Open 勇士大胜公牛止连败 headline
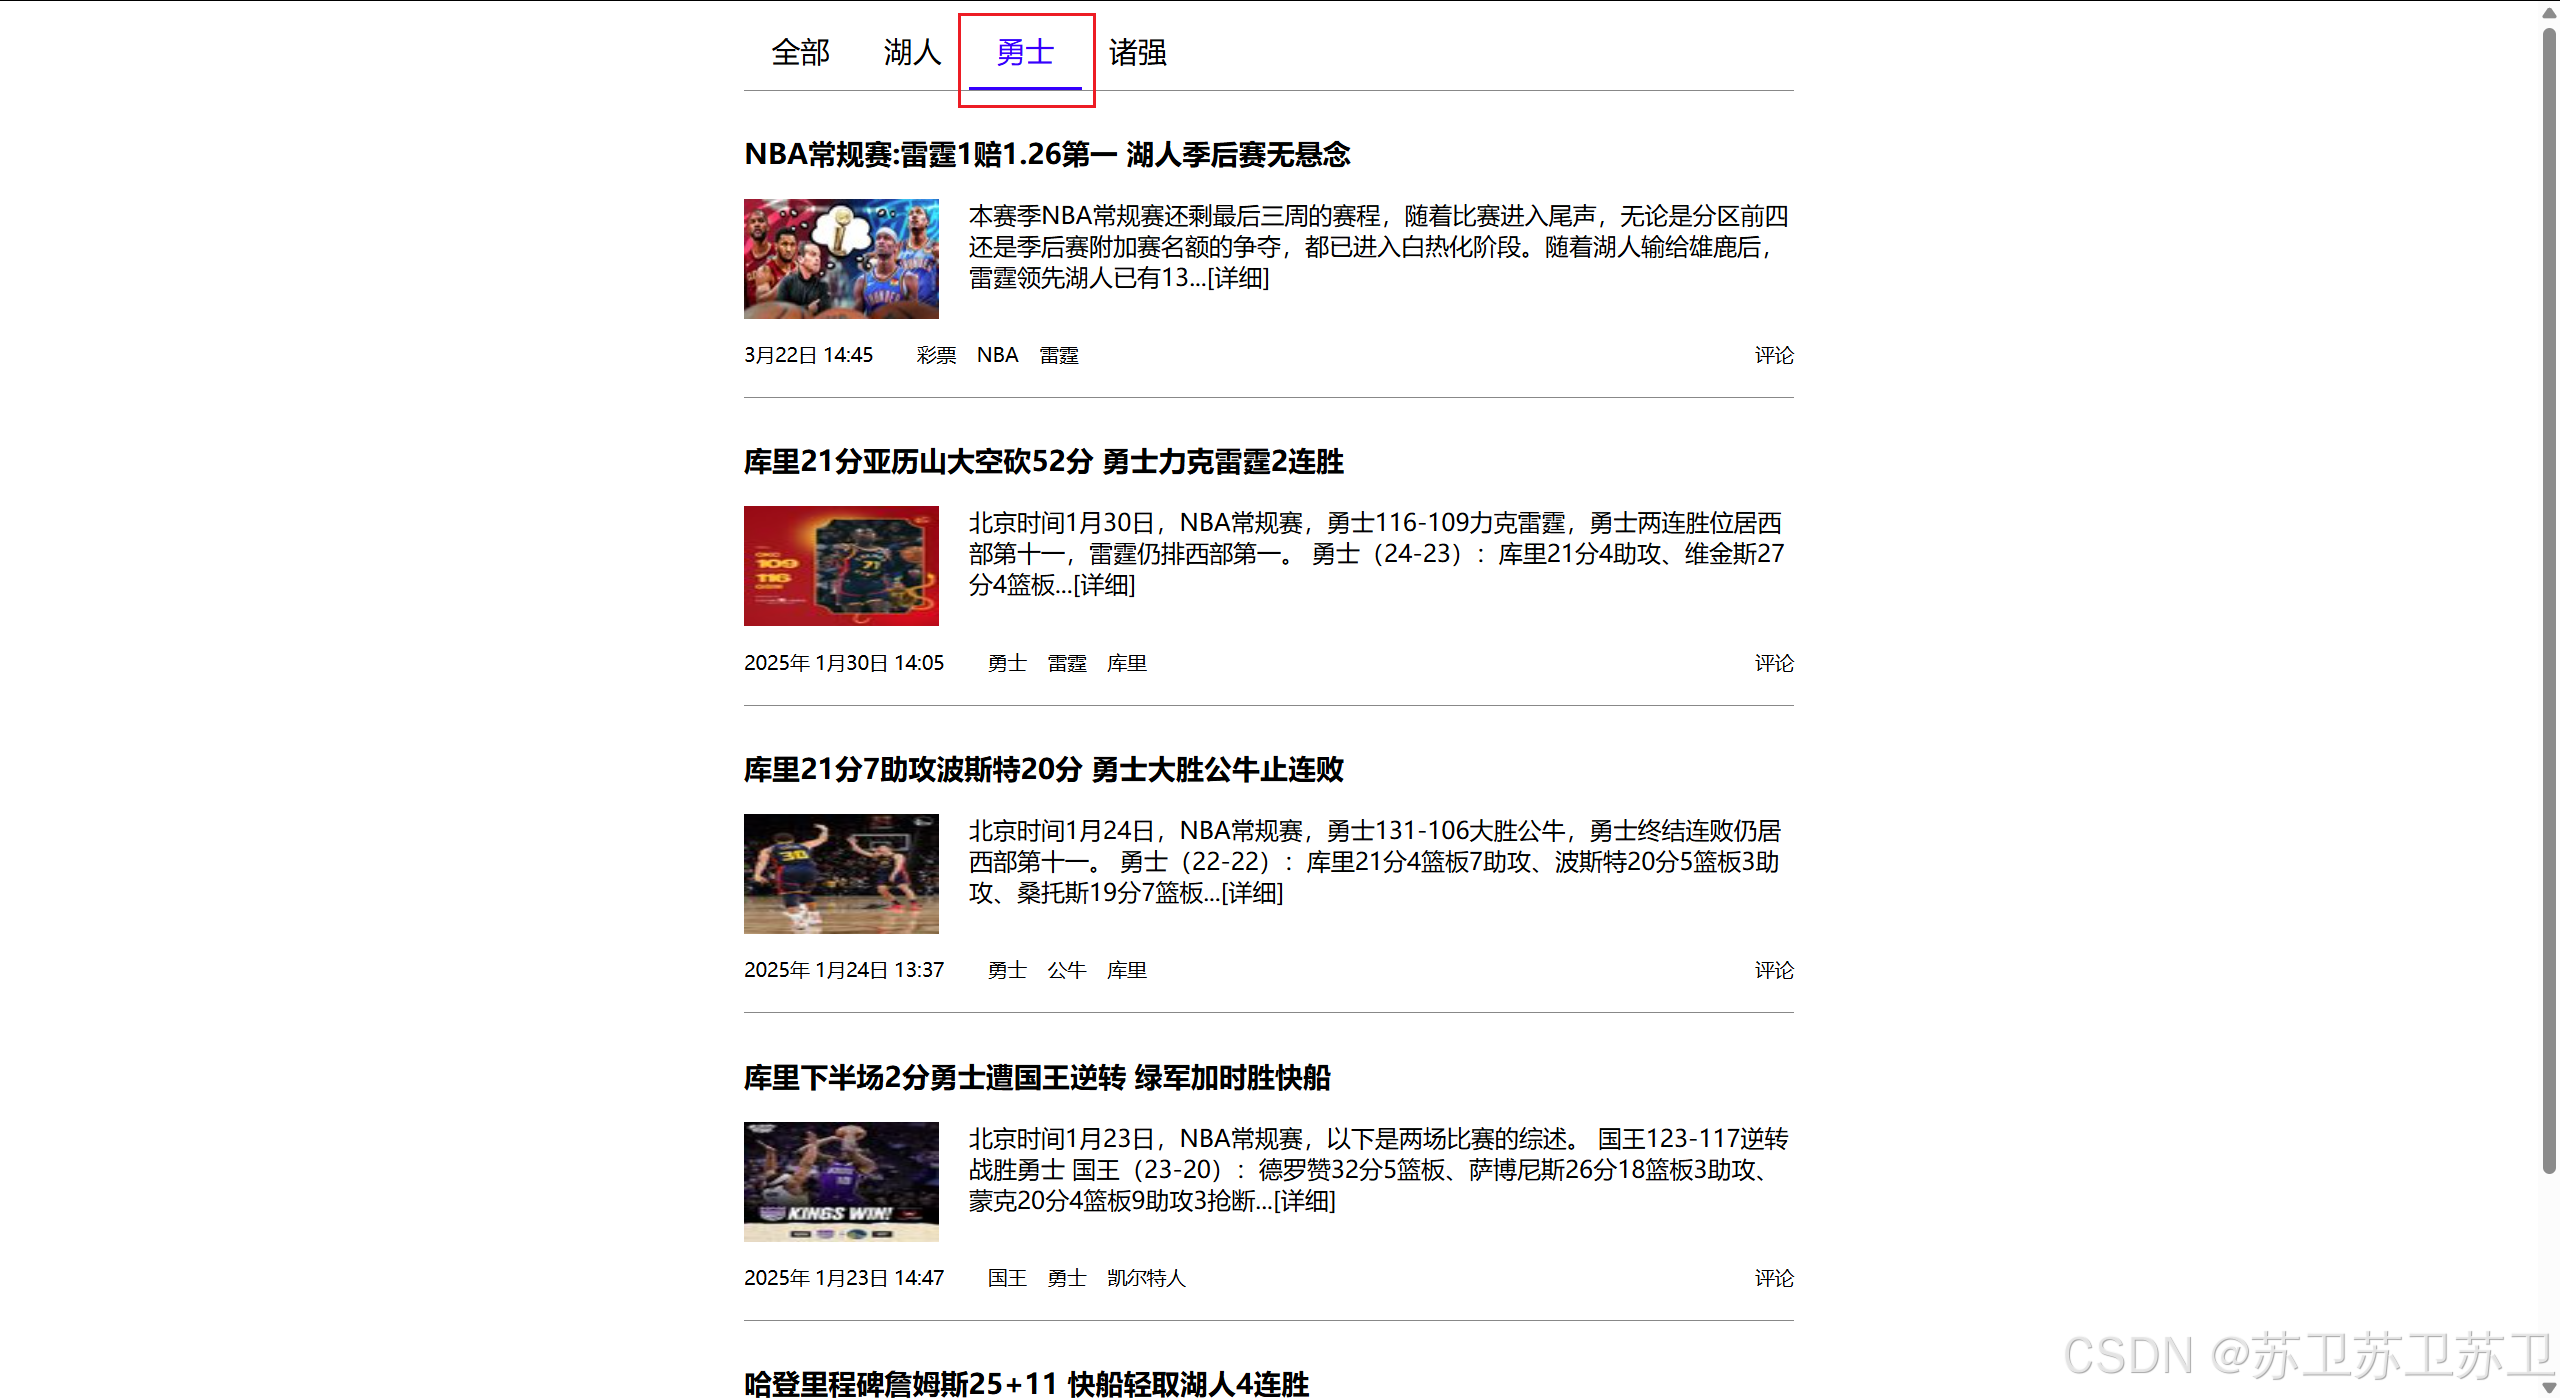The height and width of the screenshot is (1398, 2560). pos(1043,770)
